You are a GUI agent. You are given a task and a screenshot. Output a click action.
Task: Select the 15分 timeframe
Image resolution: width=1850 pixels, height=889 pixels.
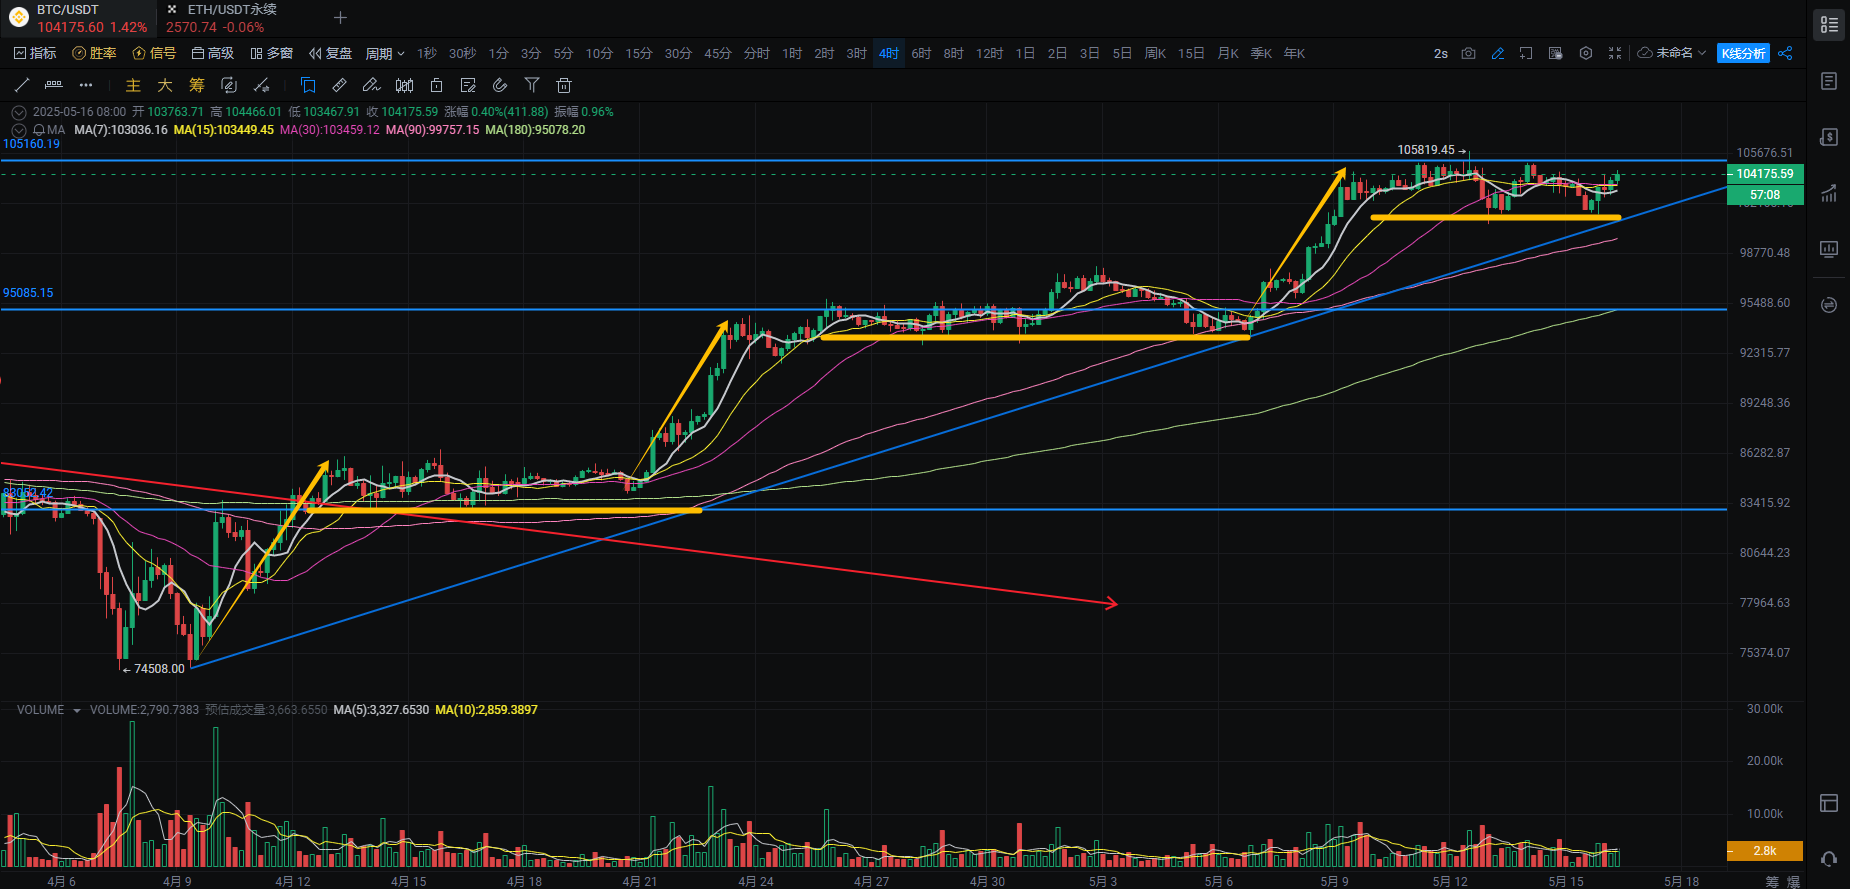[638, 54]
